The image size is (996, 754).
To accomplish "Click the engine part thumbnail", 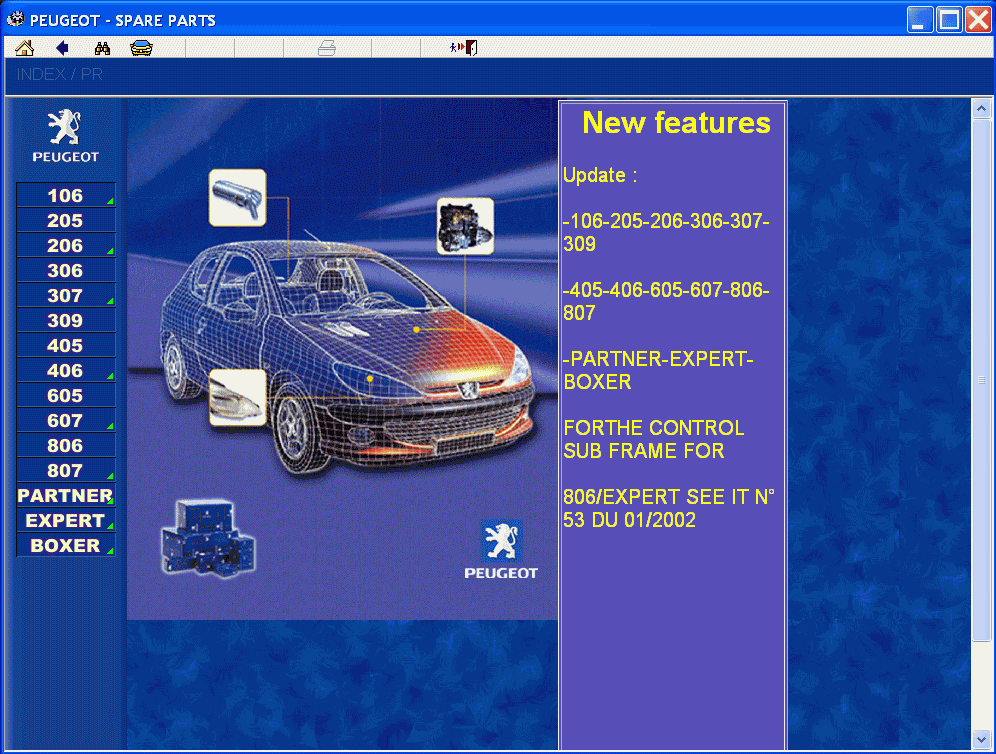I will pyautogui.click(x=465, y=226).
